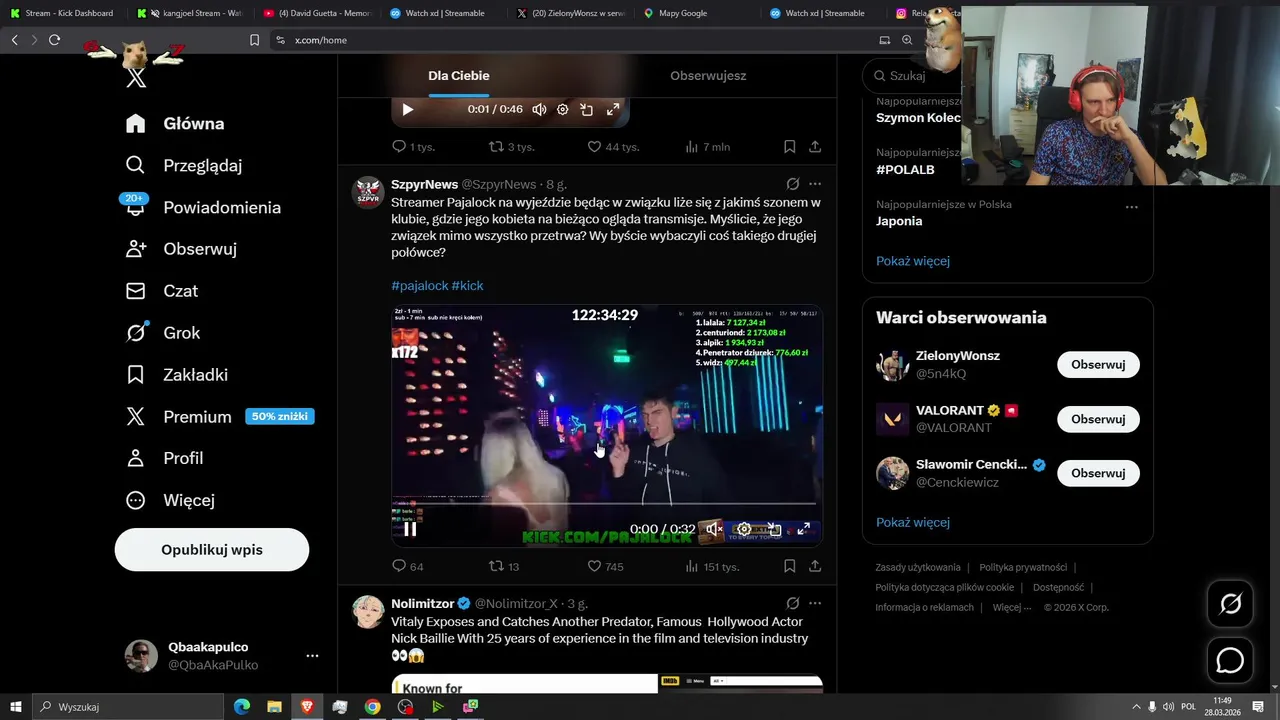
Task: Open Grok explain icon on Nolimitzor post
Action: click(x=793, y=603)
